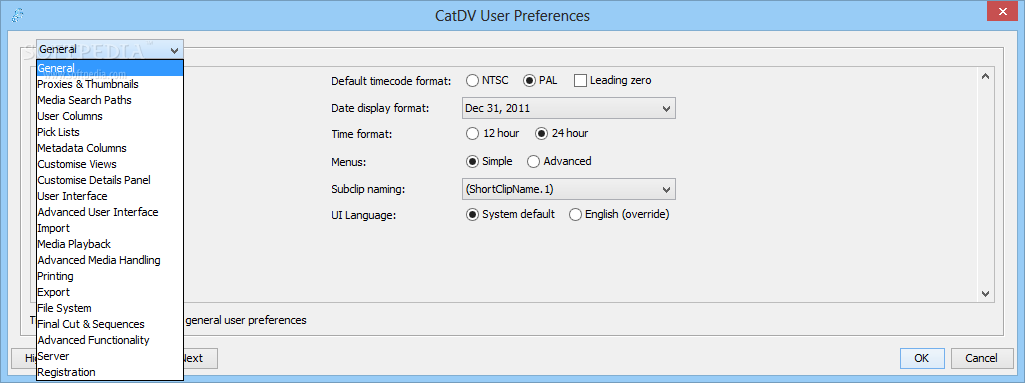Click the scrollbar up arrow

click(985, 76)
